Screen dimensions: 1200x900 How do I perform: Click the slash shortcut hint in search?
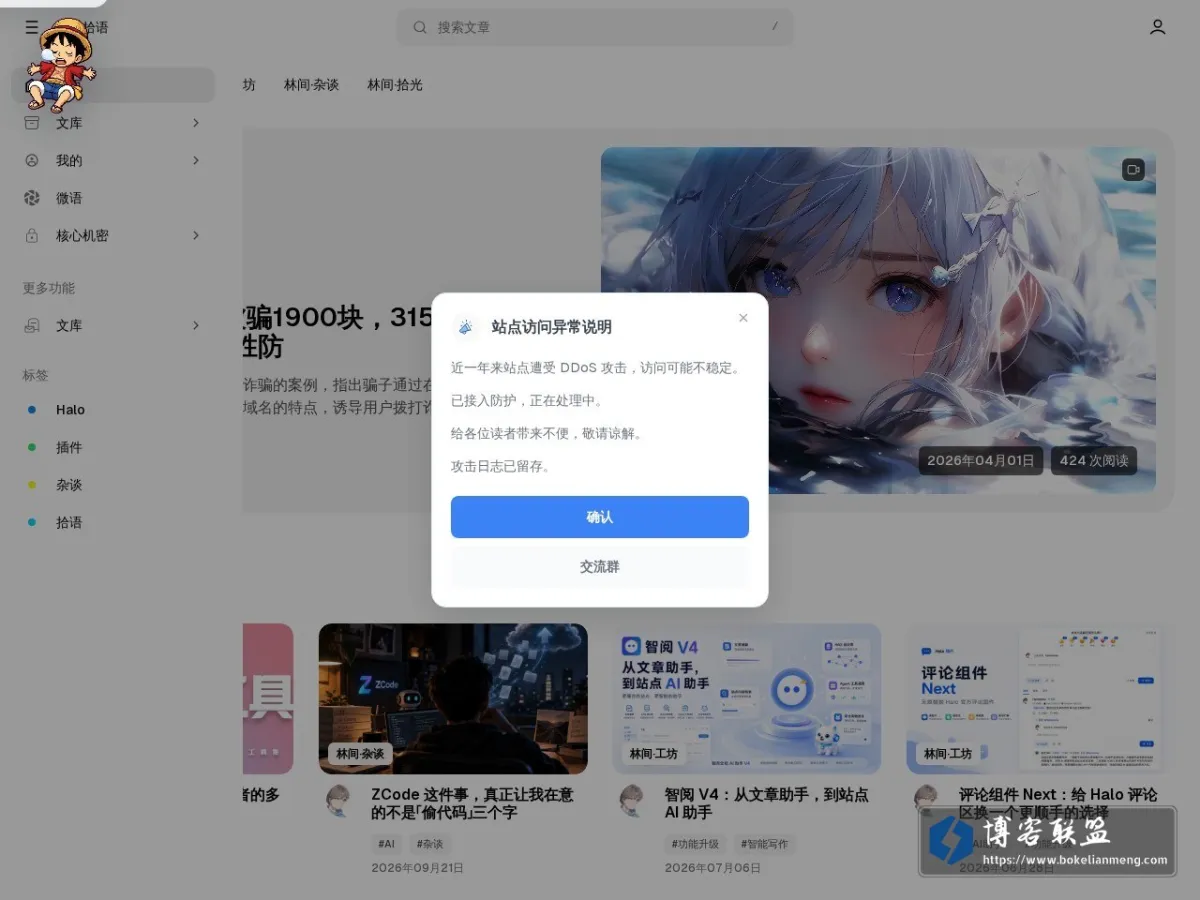775,27
